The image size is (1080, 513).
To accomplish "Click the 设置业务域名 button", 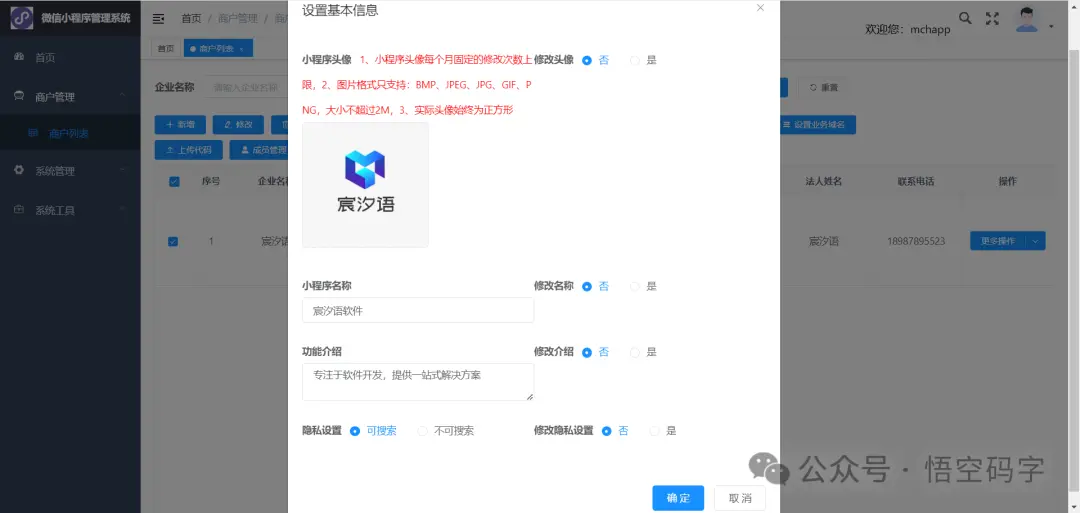I will coord(818,125).
